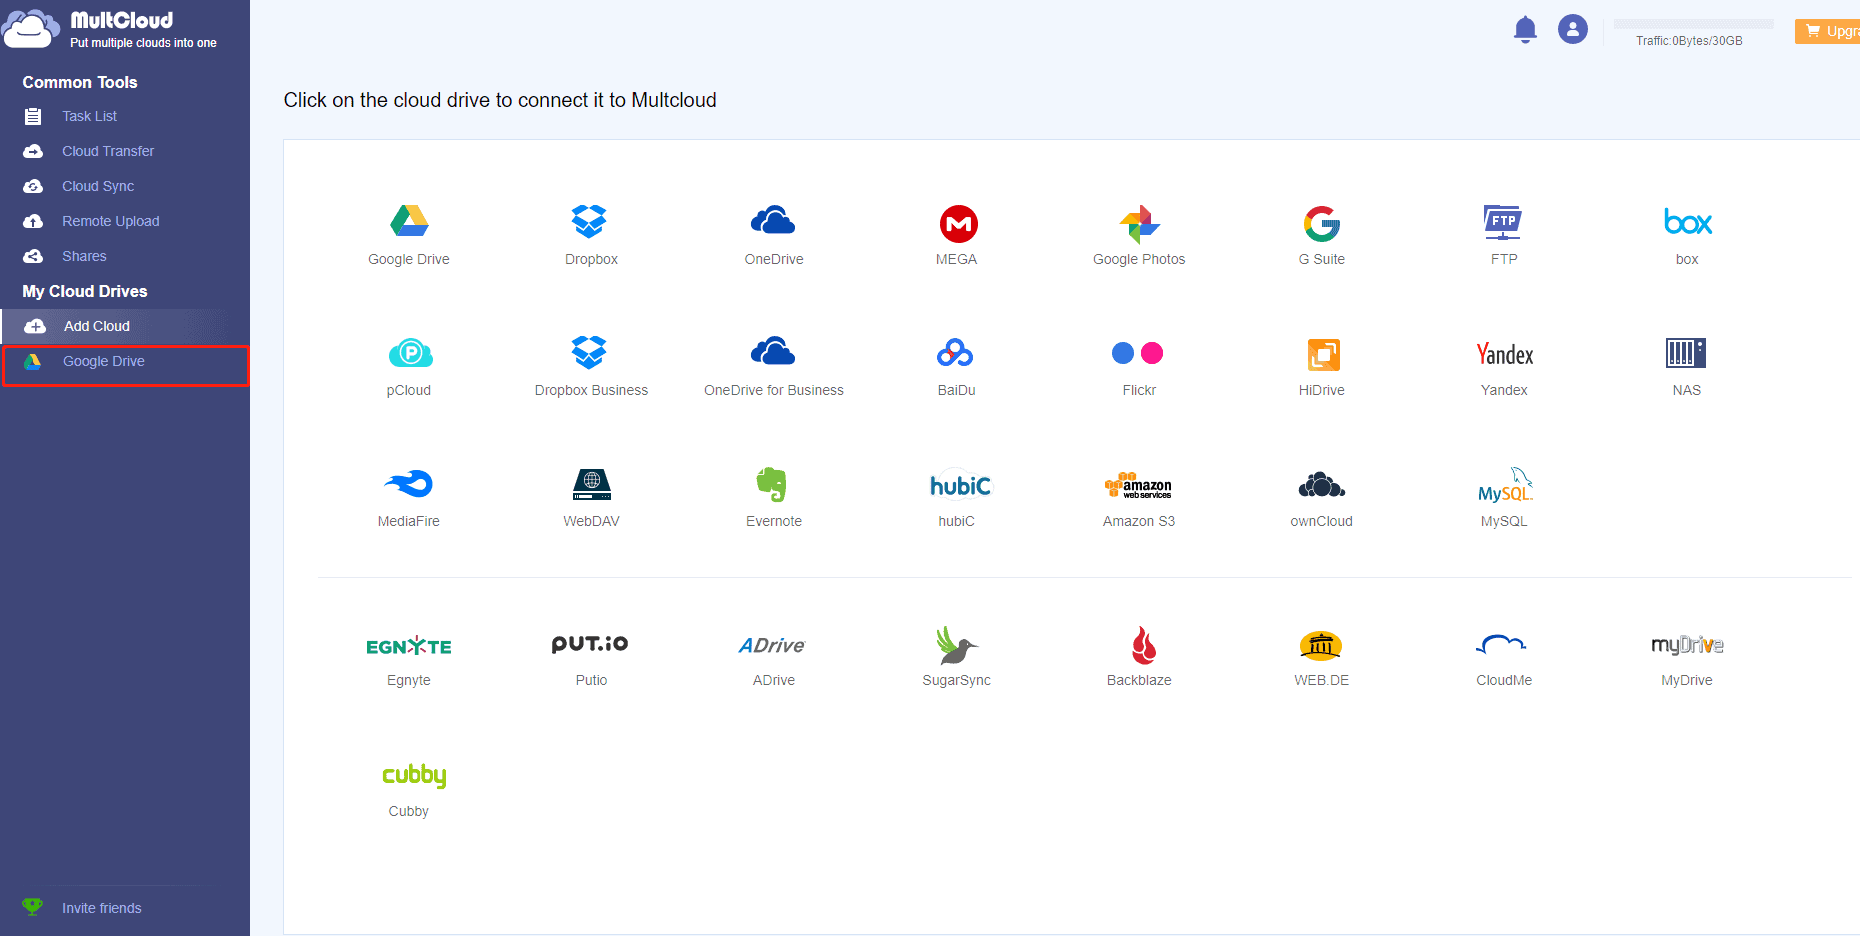Choose the Flickr dots icon
Image resolution: width=1860 pixels, height=936 pixels.
tap(1138, 353)
